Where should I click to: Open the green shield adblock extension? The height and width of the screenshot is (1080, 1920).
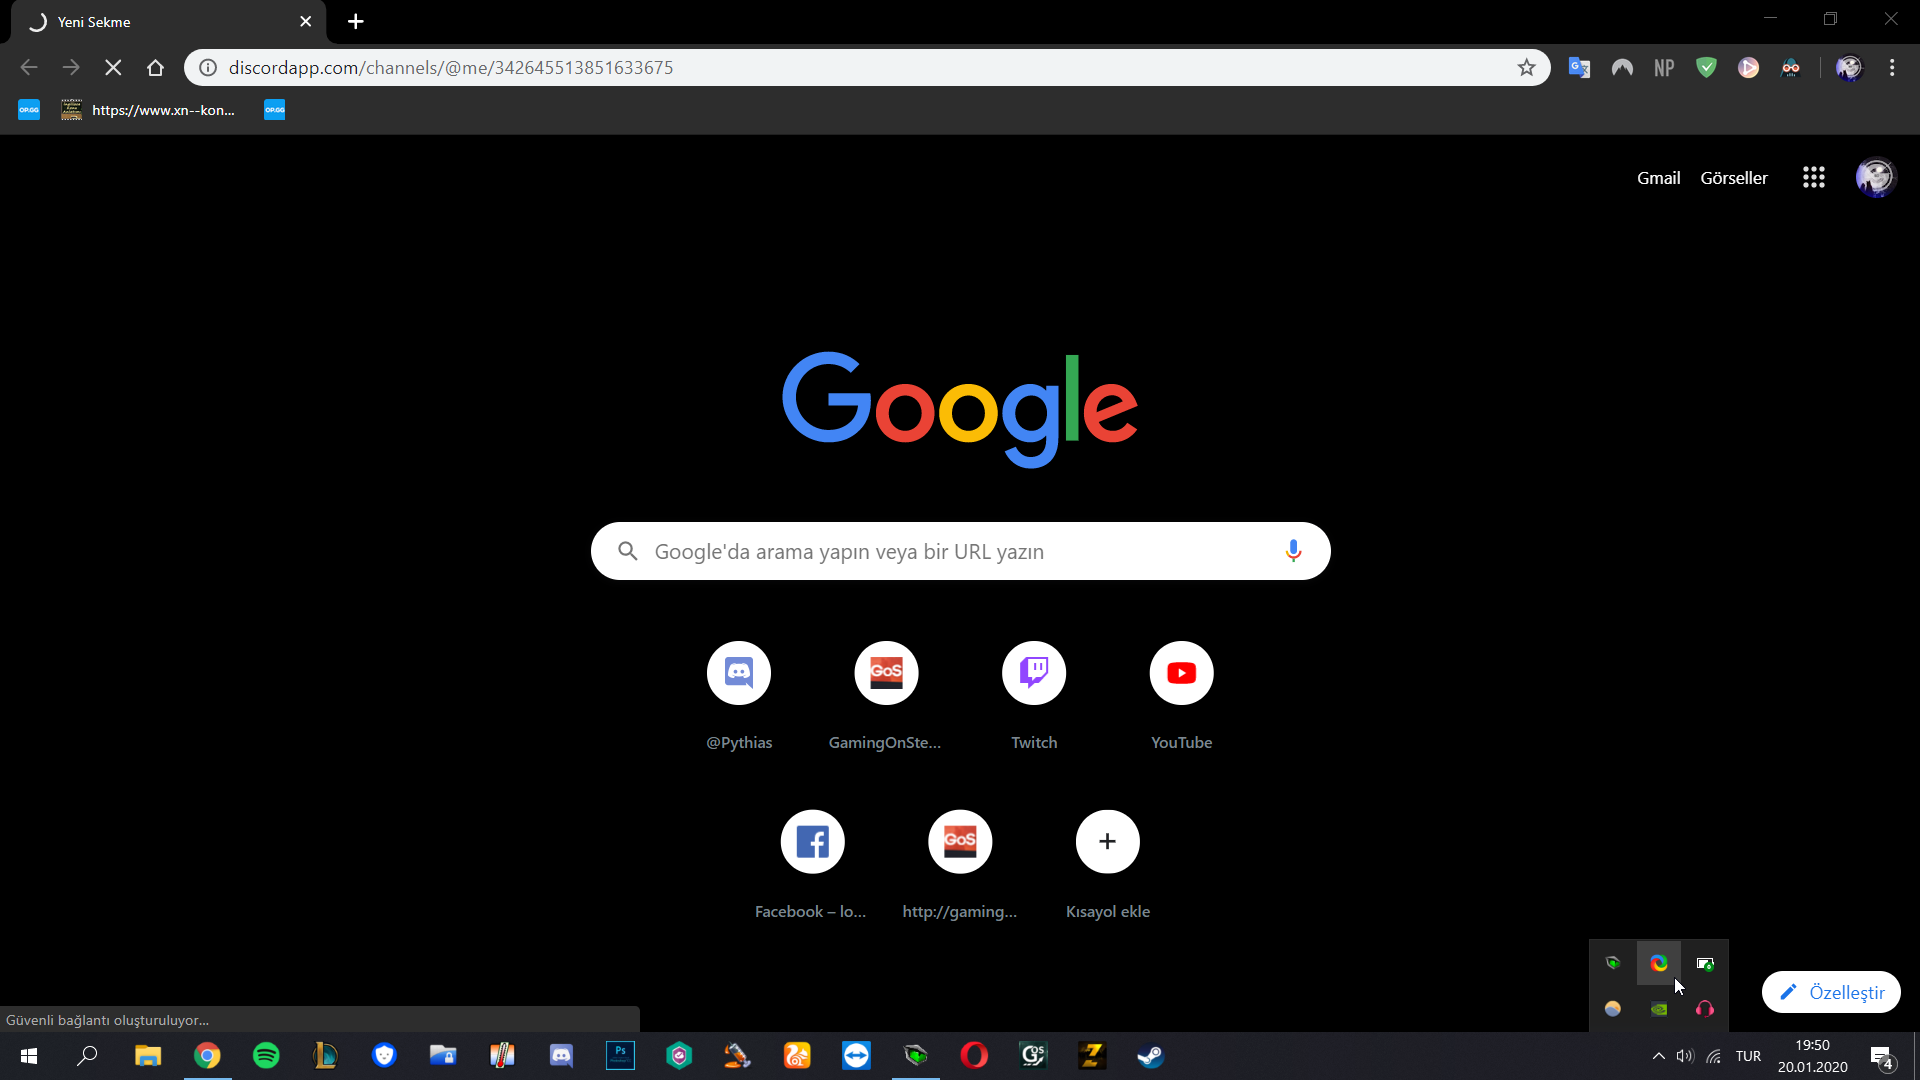coord(1706,68)
